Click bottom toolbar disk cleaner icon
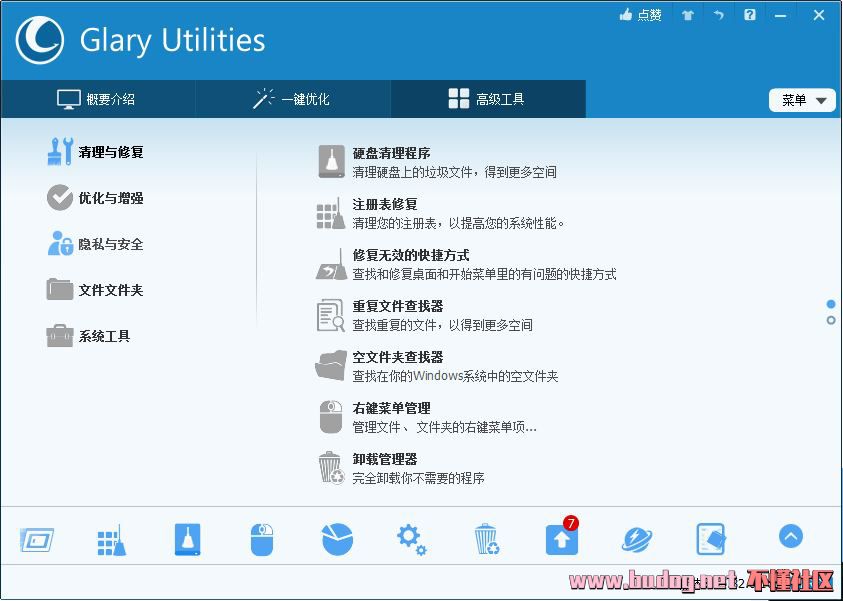 188,539
